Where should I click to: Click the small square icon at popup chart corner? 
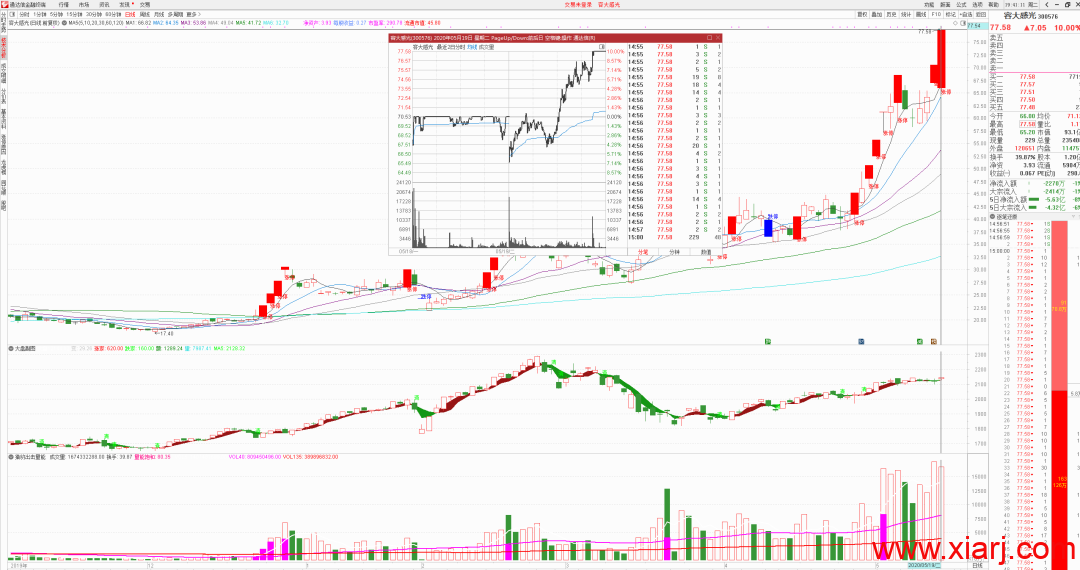[x=601, y=47]
